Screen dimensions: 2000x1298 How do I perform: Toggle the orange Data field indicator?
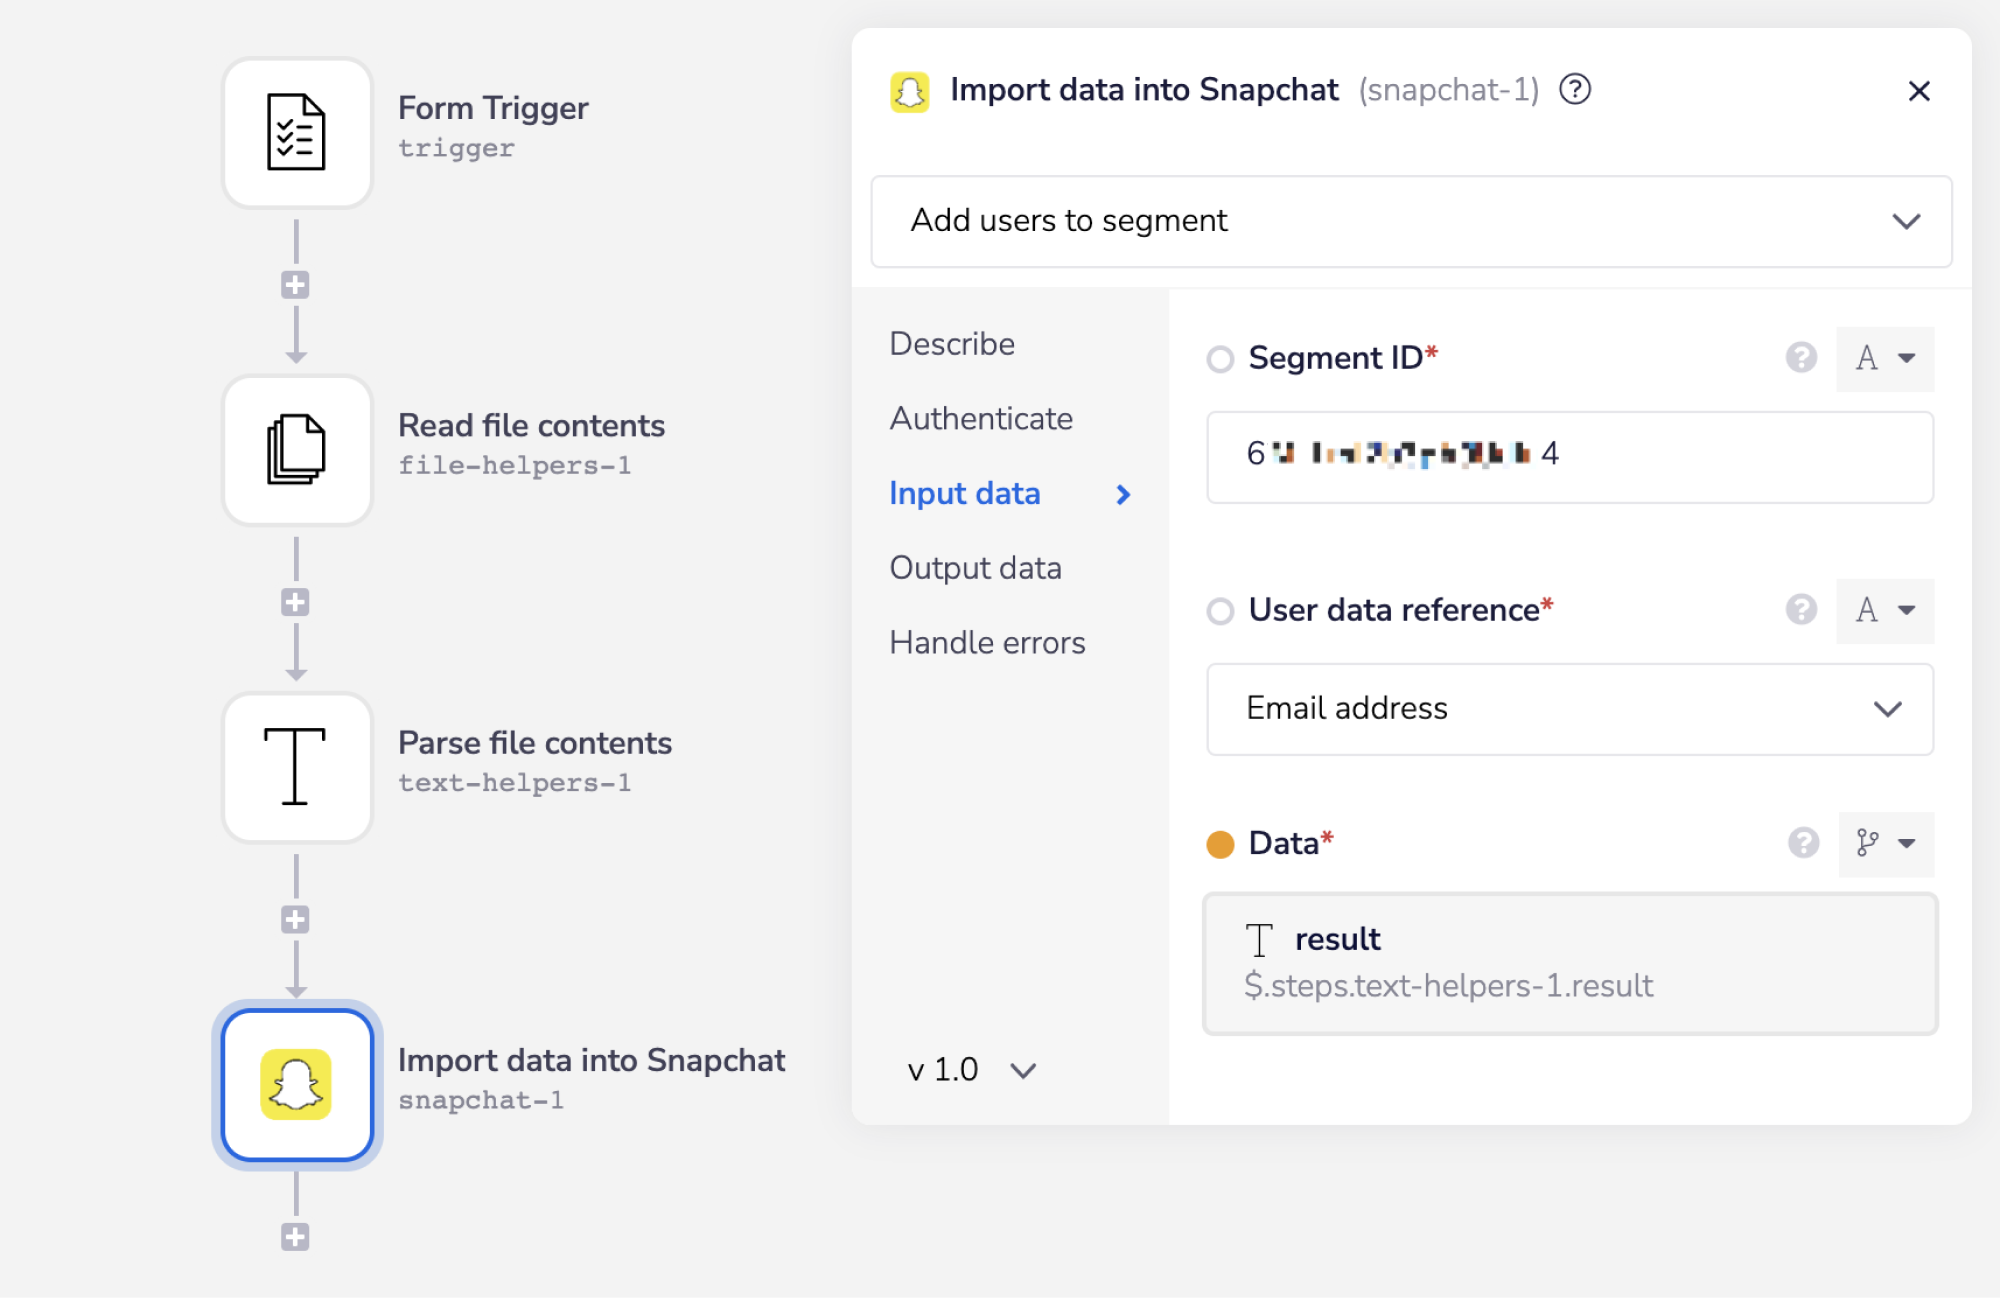click(1220, 845)
